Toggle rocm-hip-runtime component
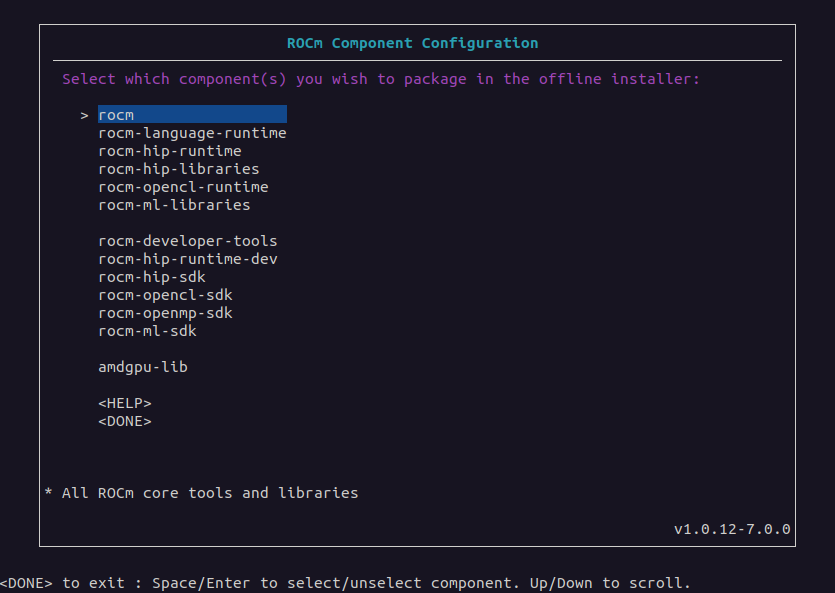The image size is (835, 593). (170, 151)
